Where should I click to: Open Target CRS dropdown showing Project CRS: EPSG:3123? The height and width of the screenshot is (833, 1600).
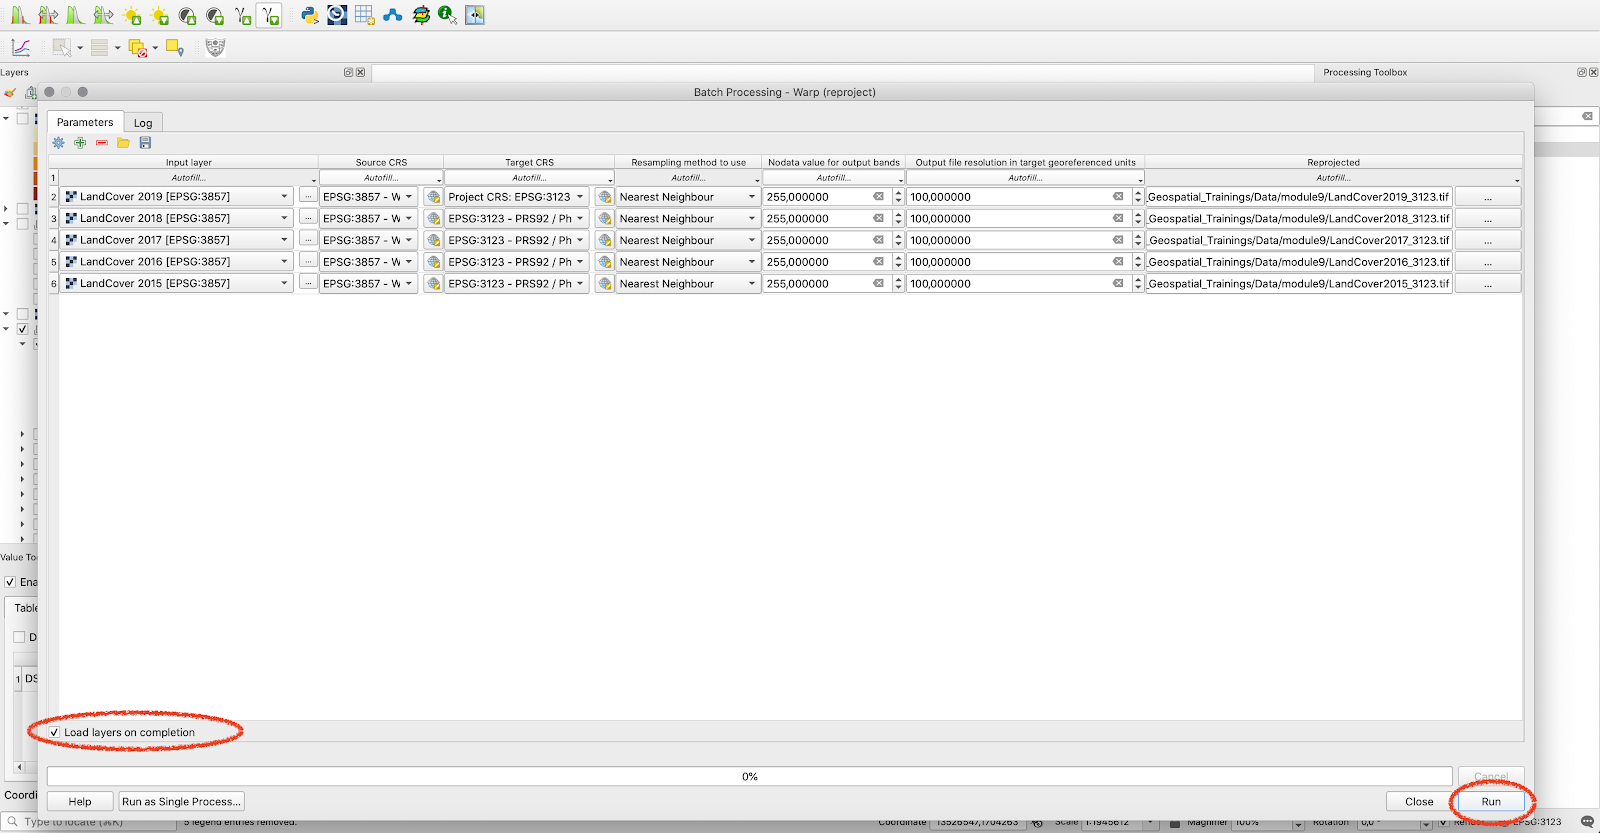[x=516, y=197]
